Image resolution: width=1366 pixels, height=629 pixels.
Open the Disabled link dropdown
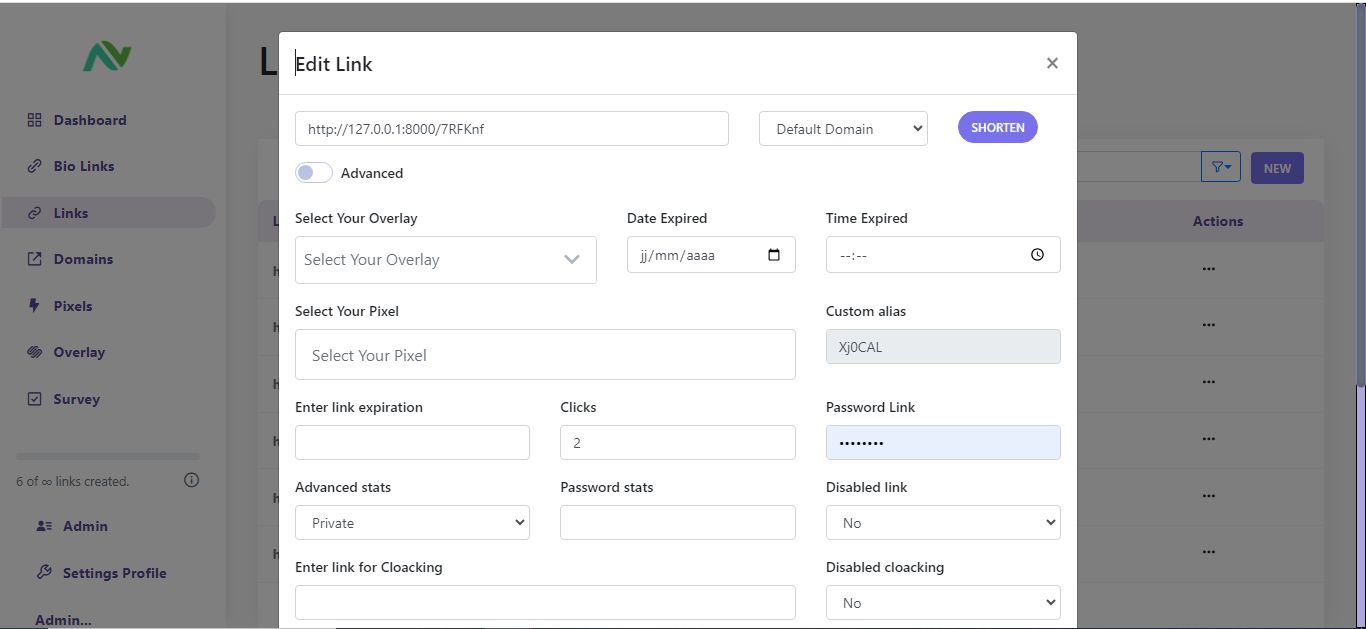click(x=943, y=523)
